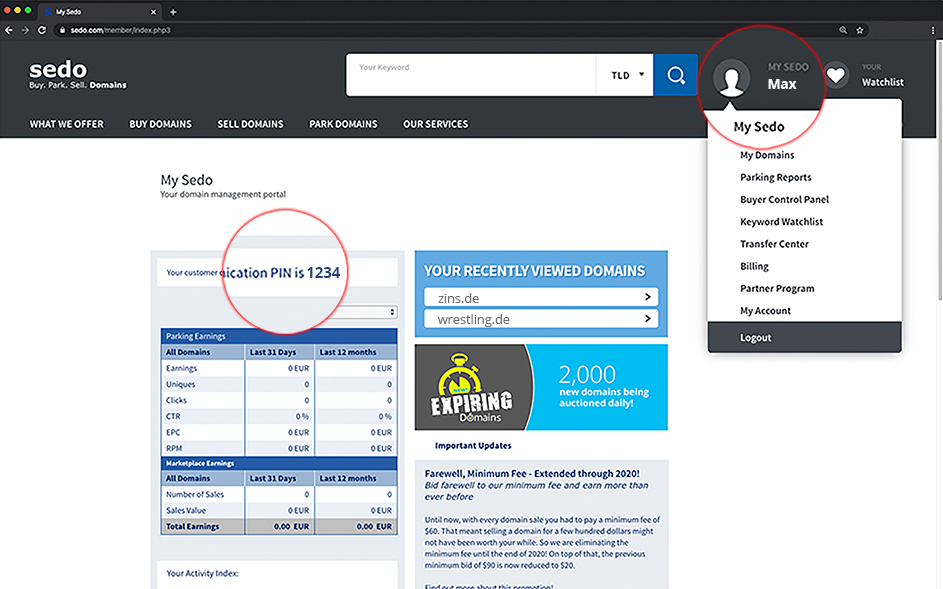Click the Sales Value row label
The image size is (943, 589).
(x=186, y=510)
